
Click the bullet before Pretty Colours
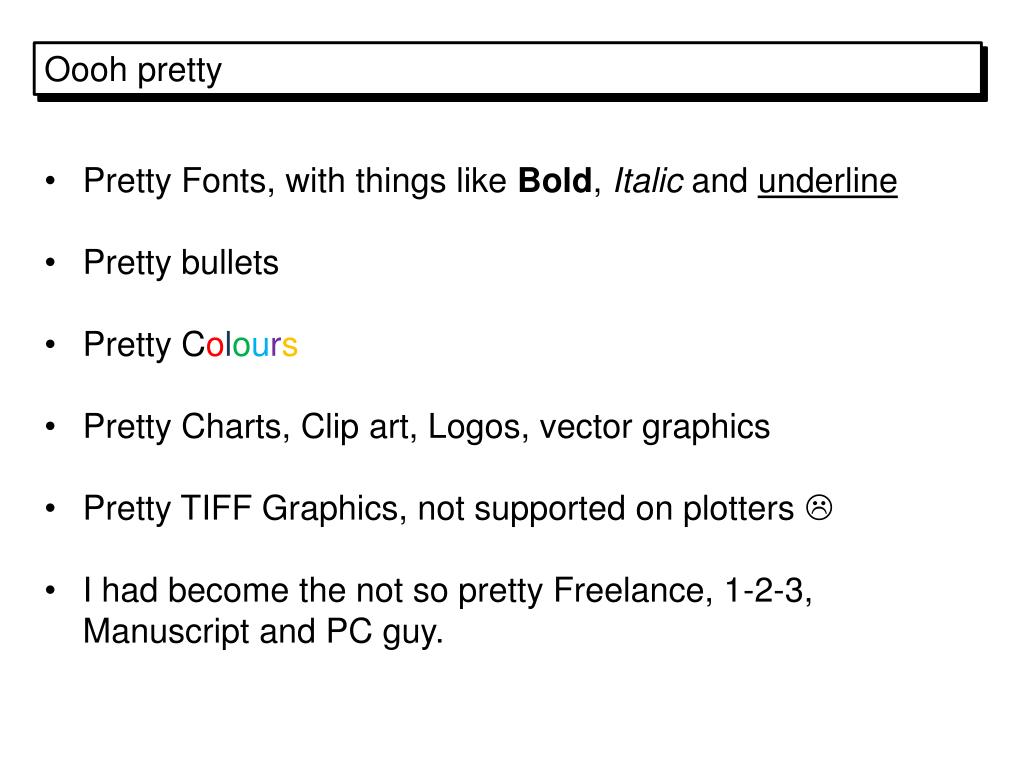(x=51, y=345)
